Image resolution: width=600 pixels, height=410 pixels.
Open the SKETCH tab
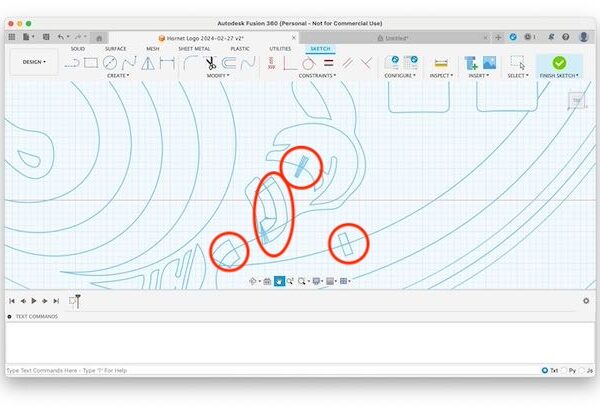click(320, 49)
